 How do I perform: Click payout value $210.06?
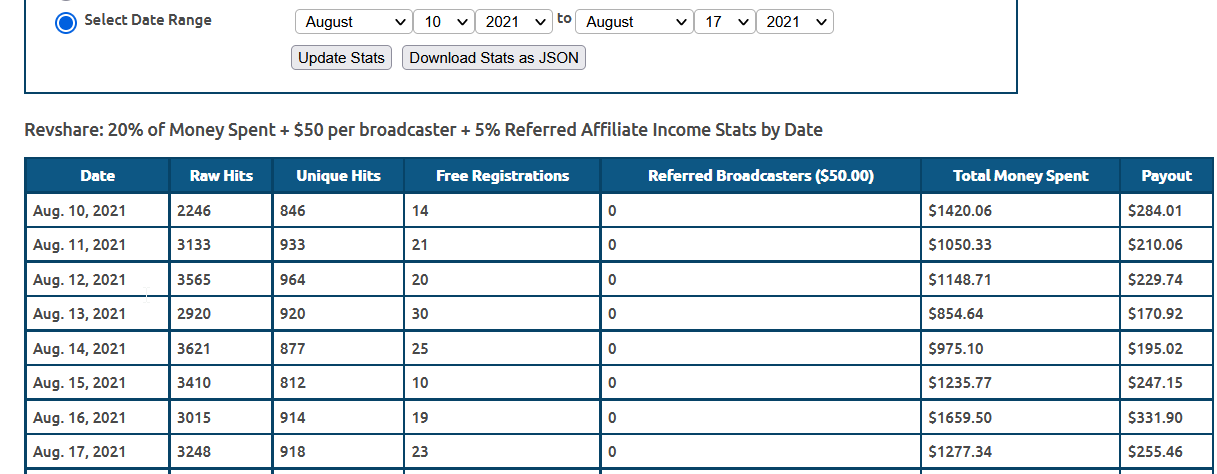click(1155, 245)
